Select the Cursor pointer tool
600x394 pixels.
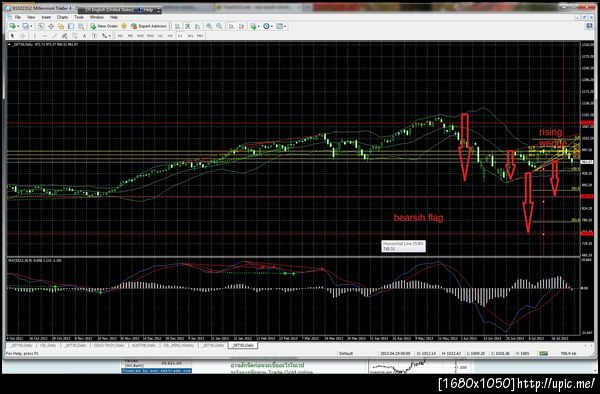pos(12,36)
